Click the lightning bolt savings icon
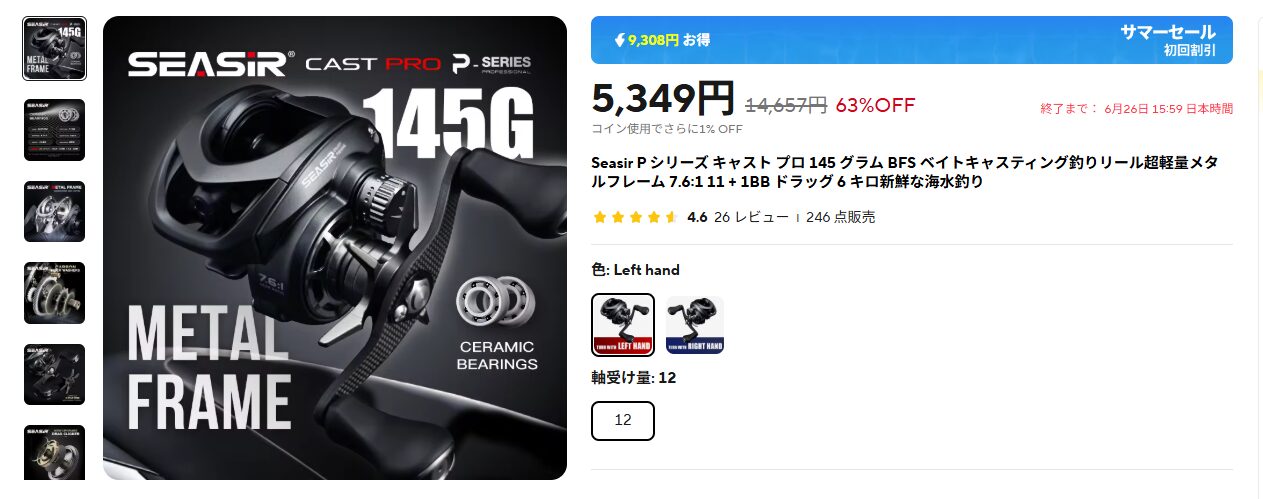This screenshot has width=1263, height=499. (x=620, y=41)
